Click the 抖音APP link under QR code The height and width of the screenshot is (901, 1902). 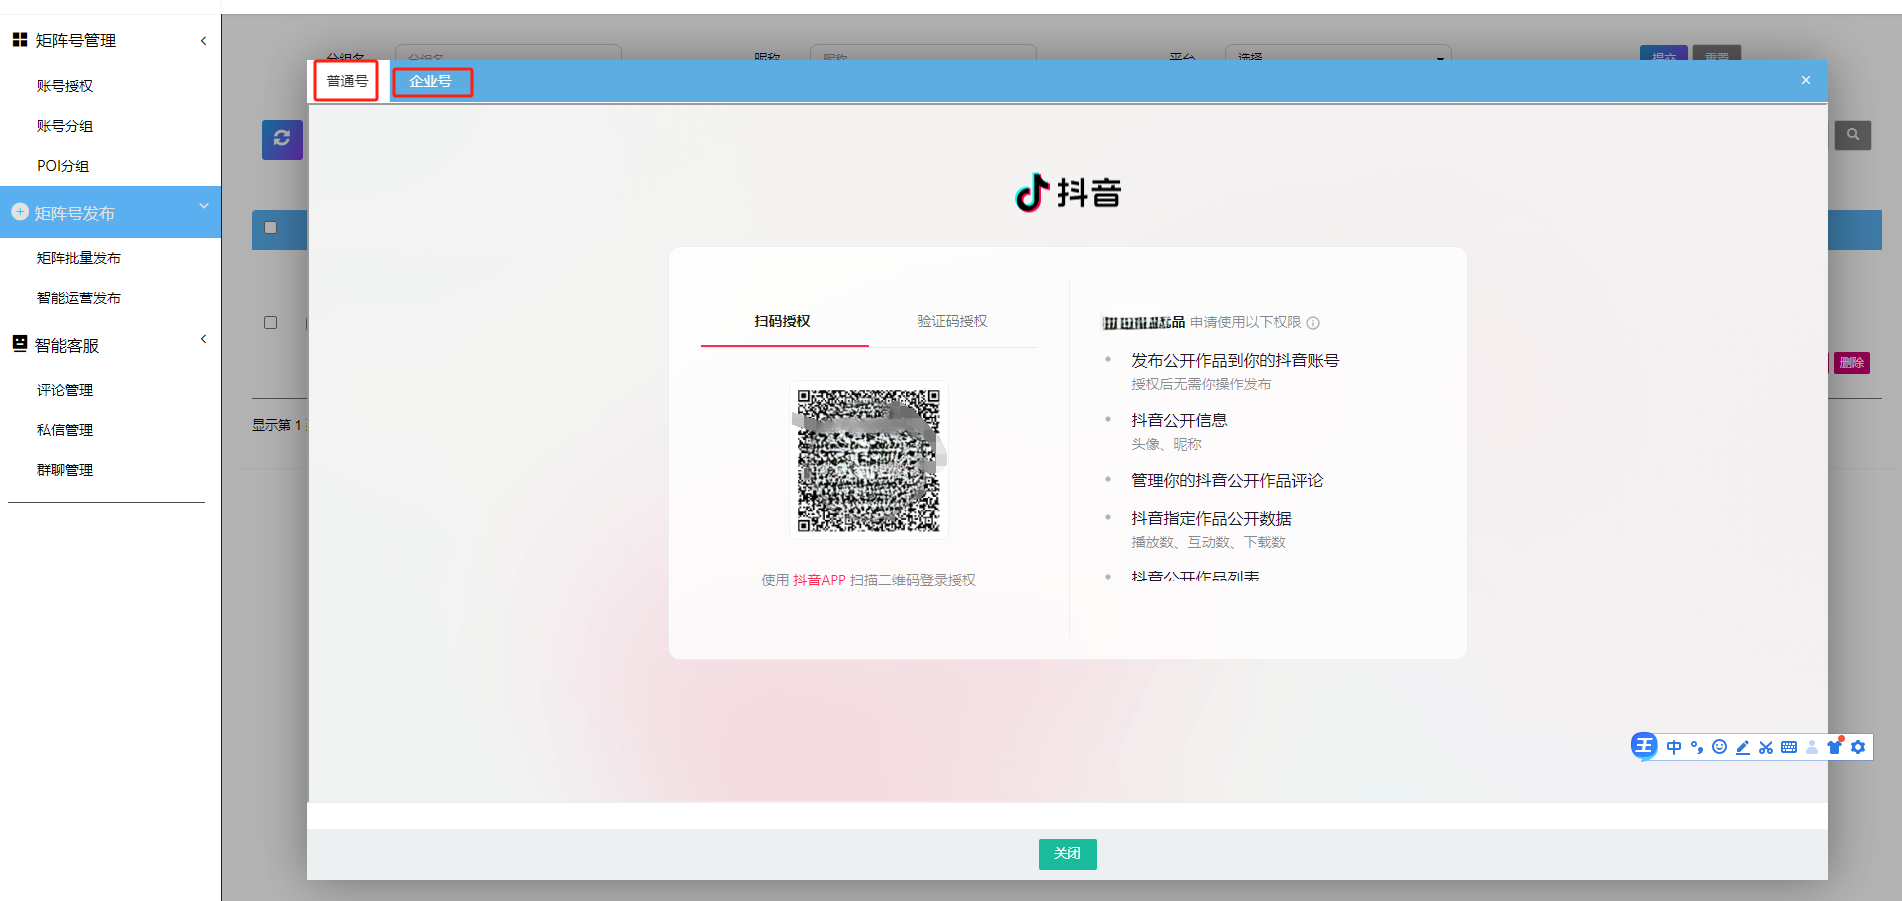819,580
